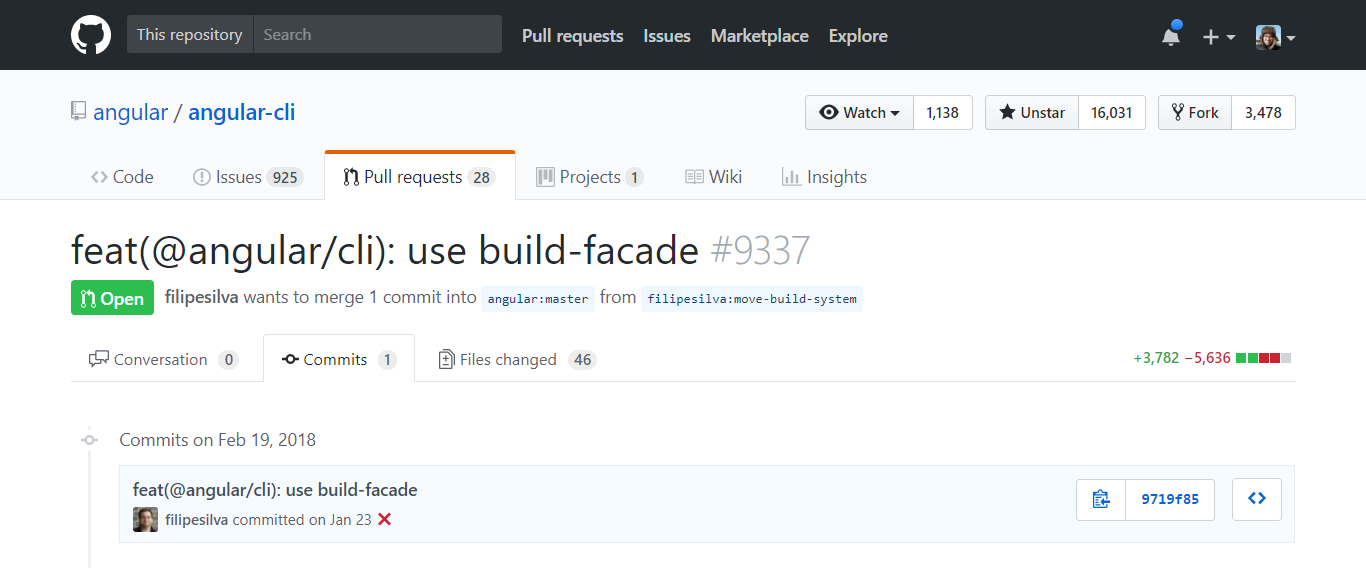Open commit hash 9719f85
This screenshot has width=1366, height=588.
(x=1170, y=499)
